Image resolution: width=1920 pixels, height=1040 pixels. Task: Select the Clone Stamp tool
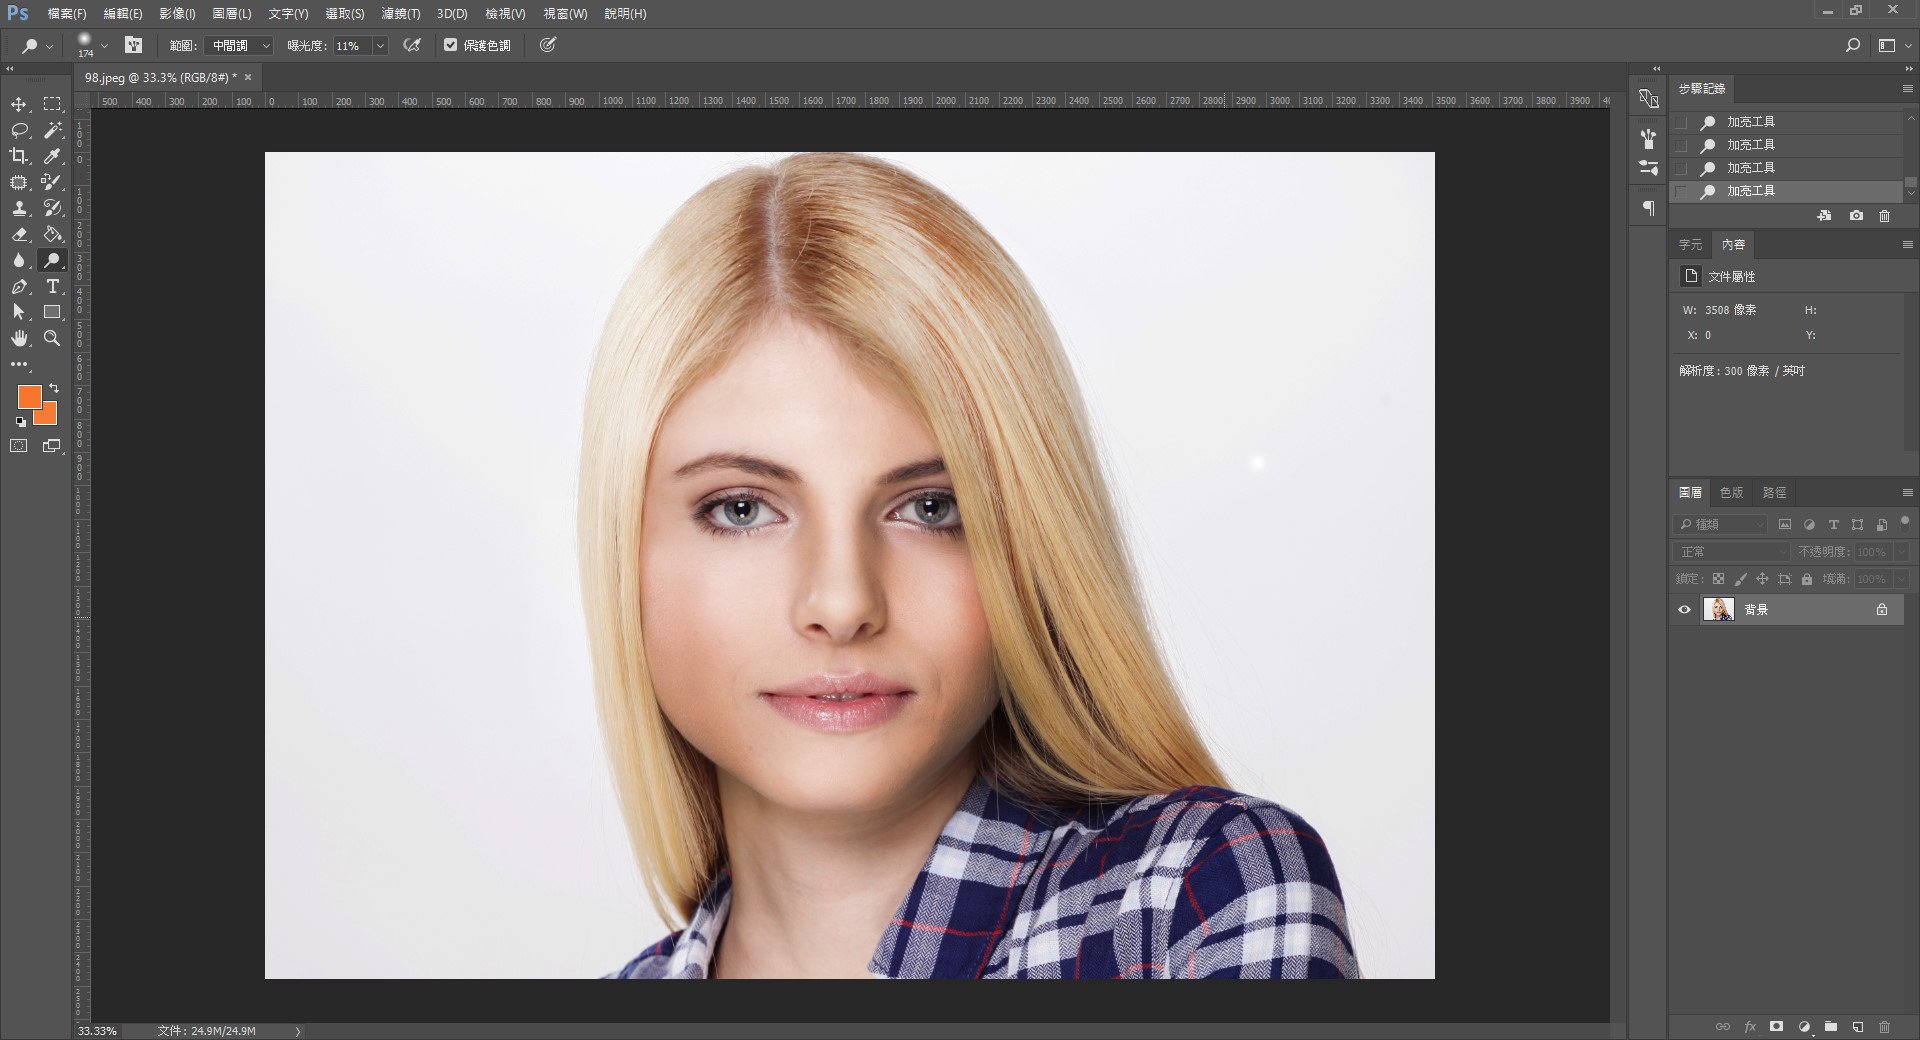tap(19, 208)
